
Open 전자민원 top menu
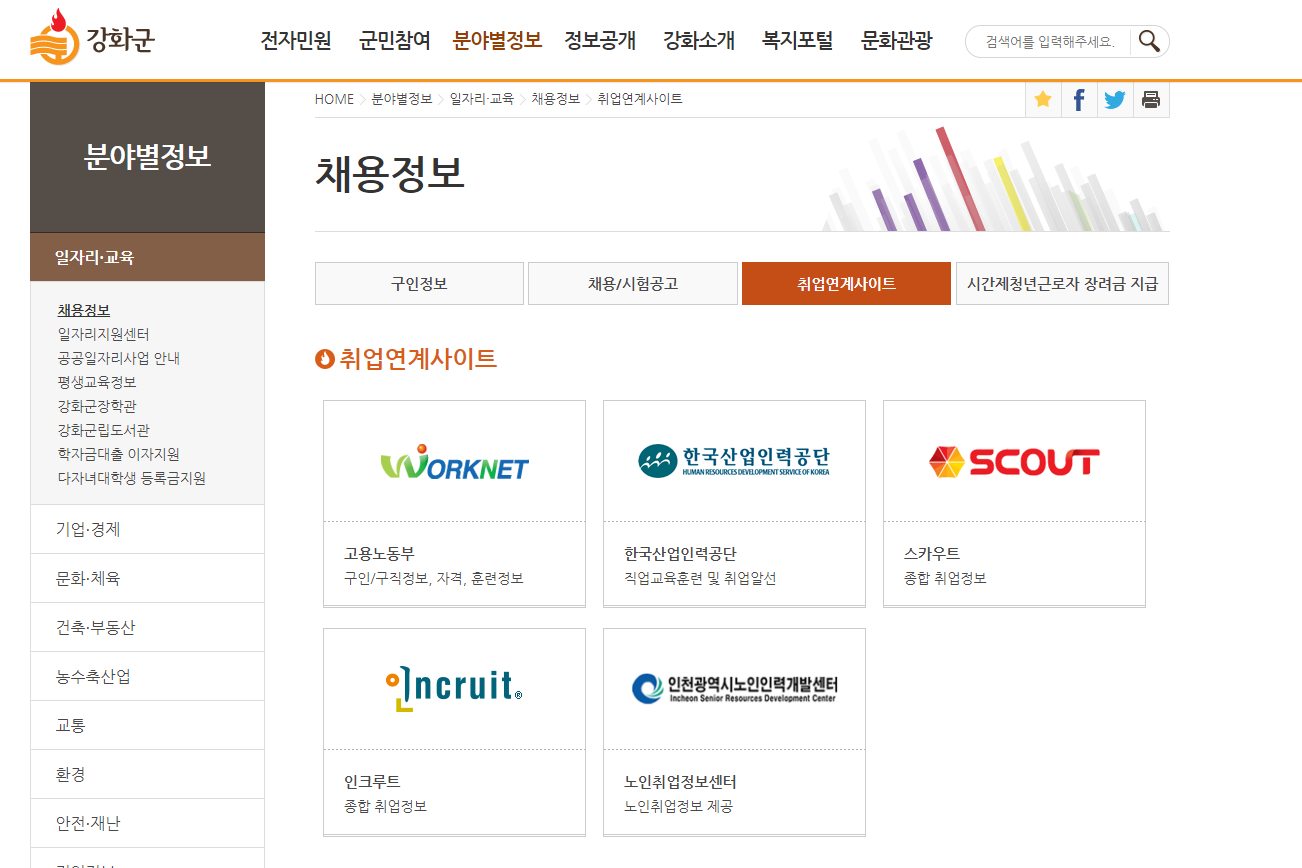click(295, 41)
